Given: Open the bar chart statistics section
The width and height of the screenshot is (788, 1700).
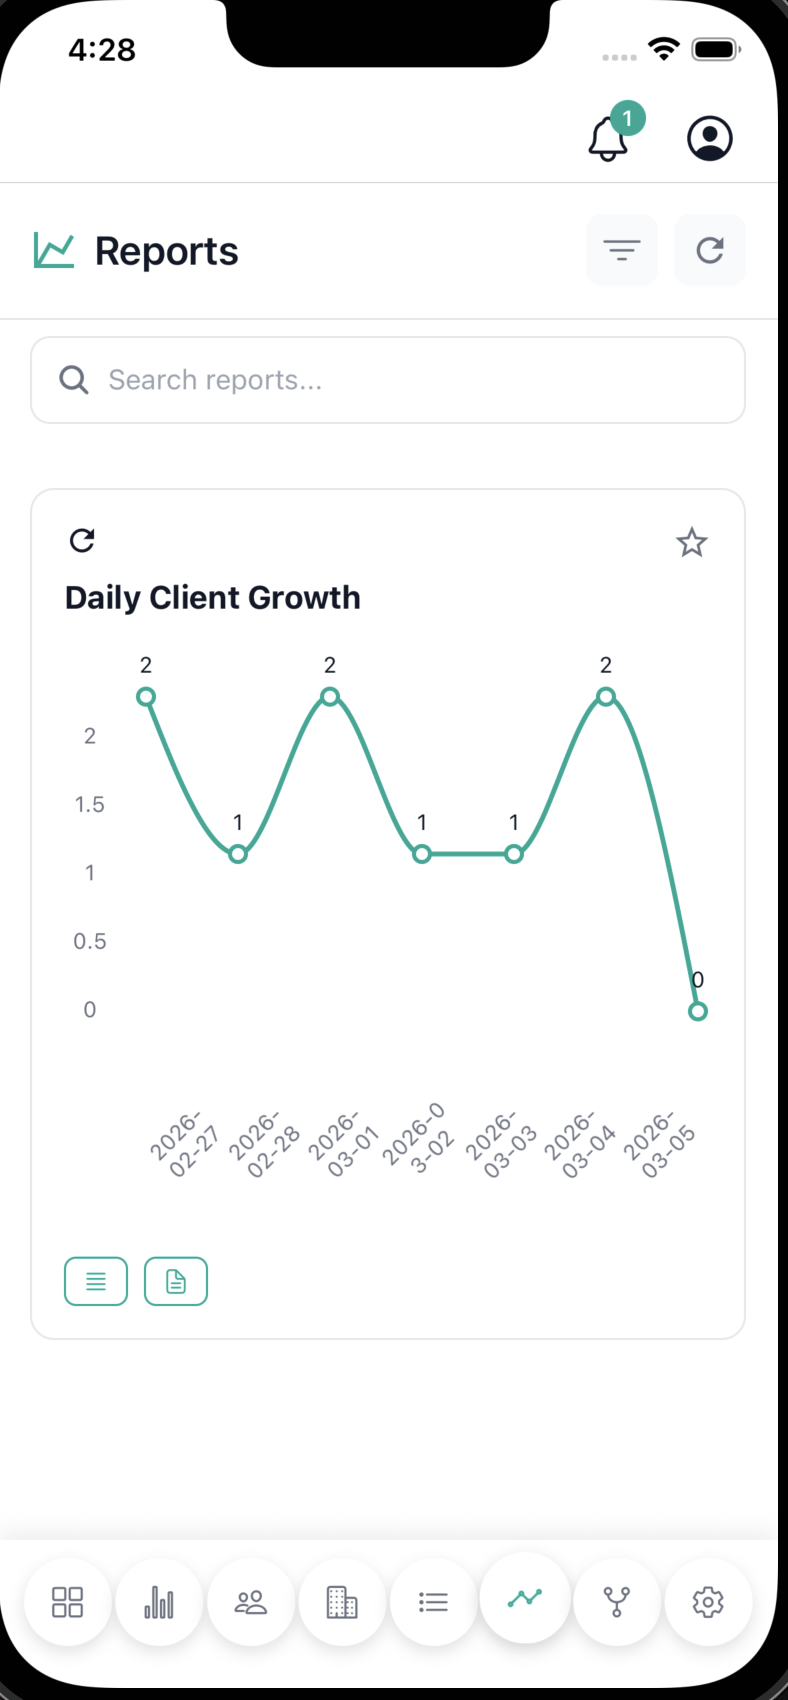Looking at the screenshot, I should coord(159,1601).
